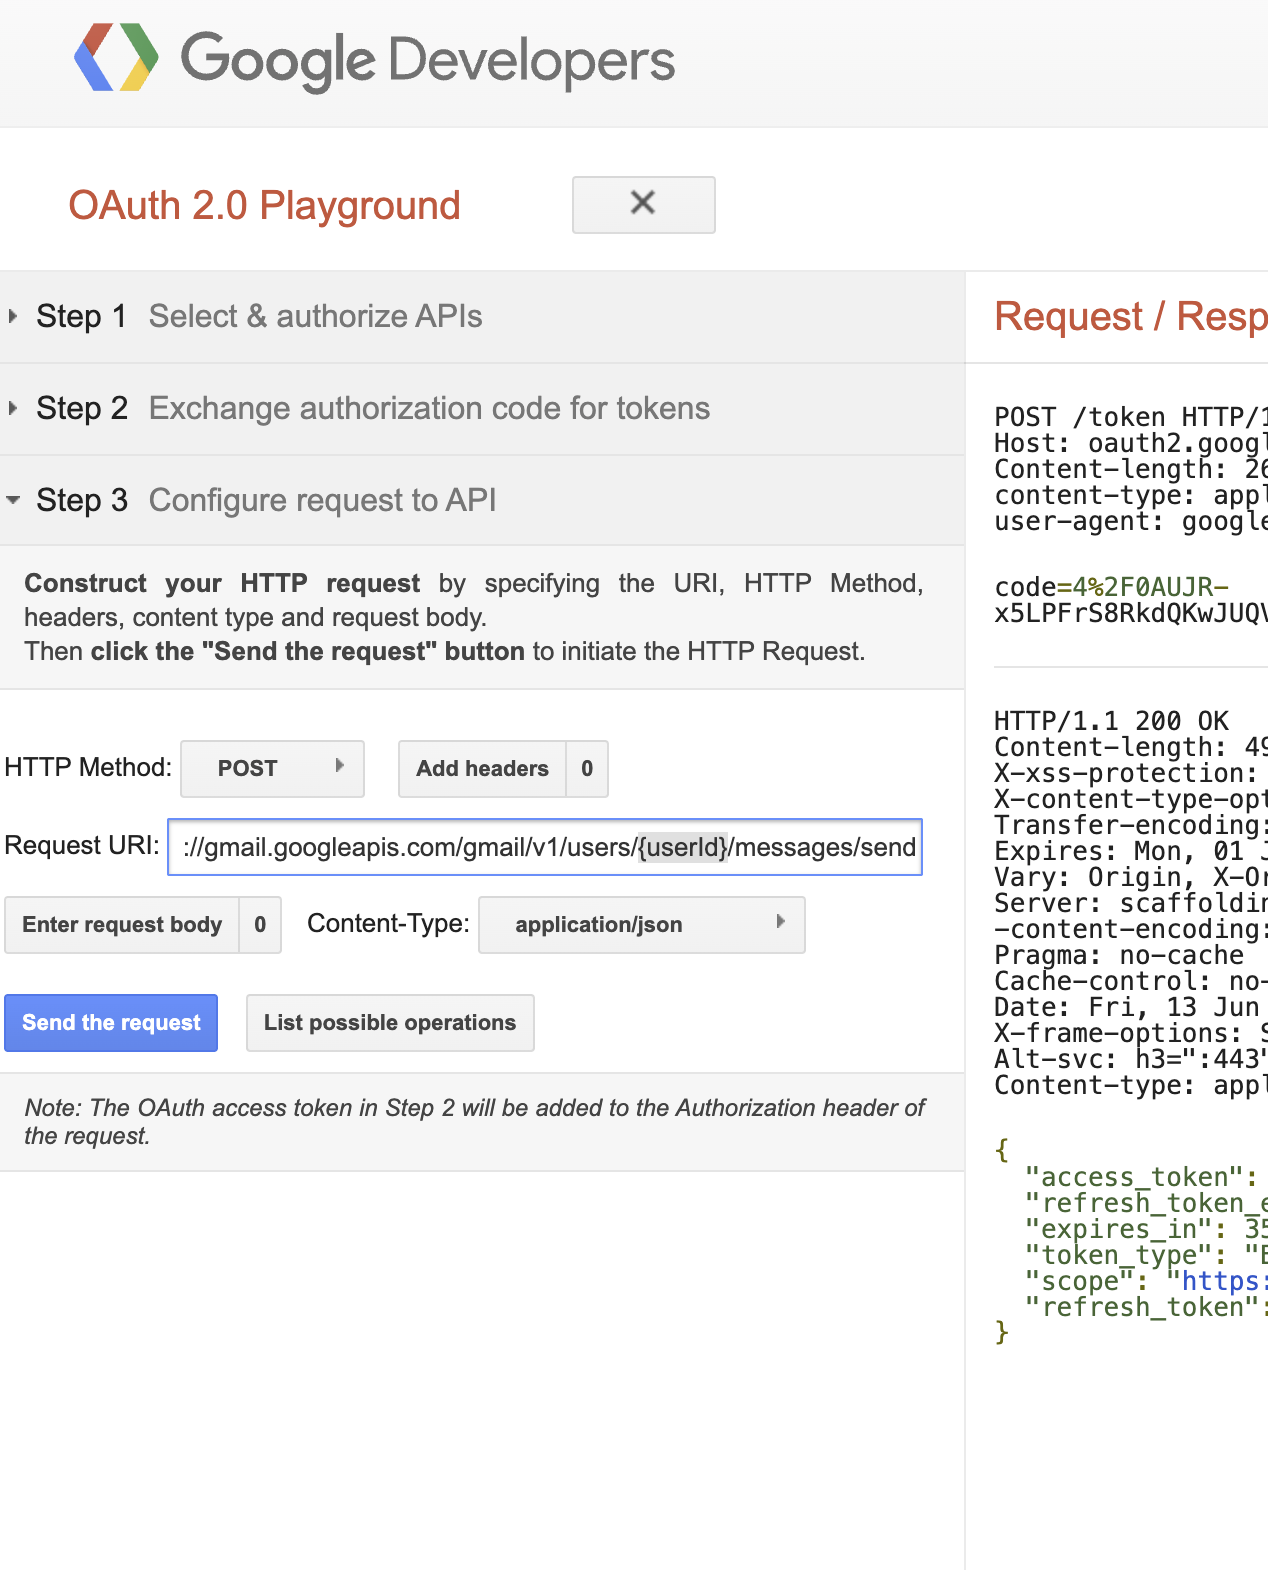Click the "access_token" key in JSON response

pos(1134,1177)
